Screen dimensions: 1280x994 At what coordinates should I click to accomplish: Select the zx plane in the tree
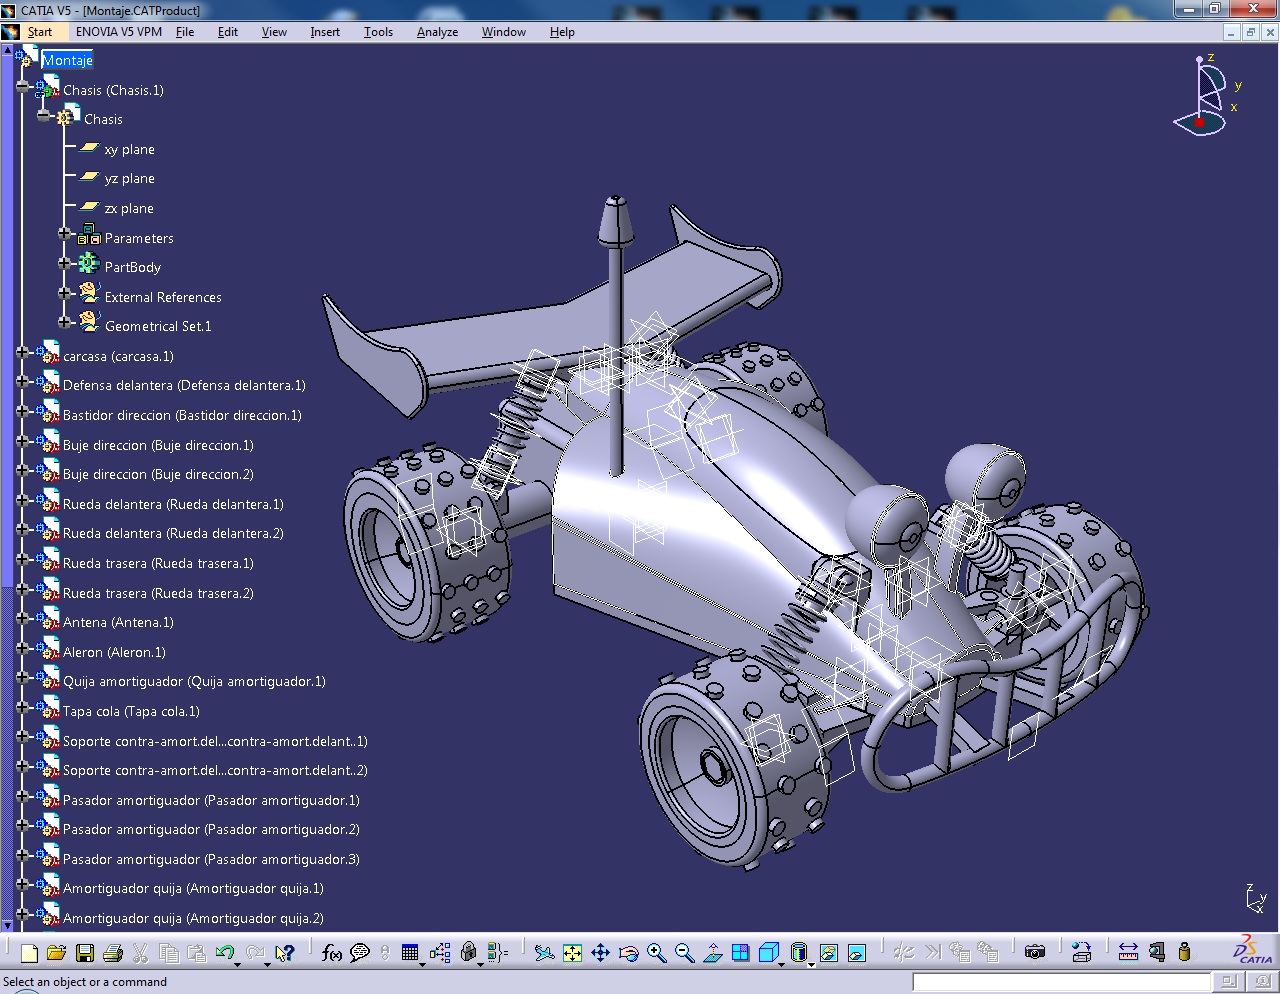129,209
